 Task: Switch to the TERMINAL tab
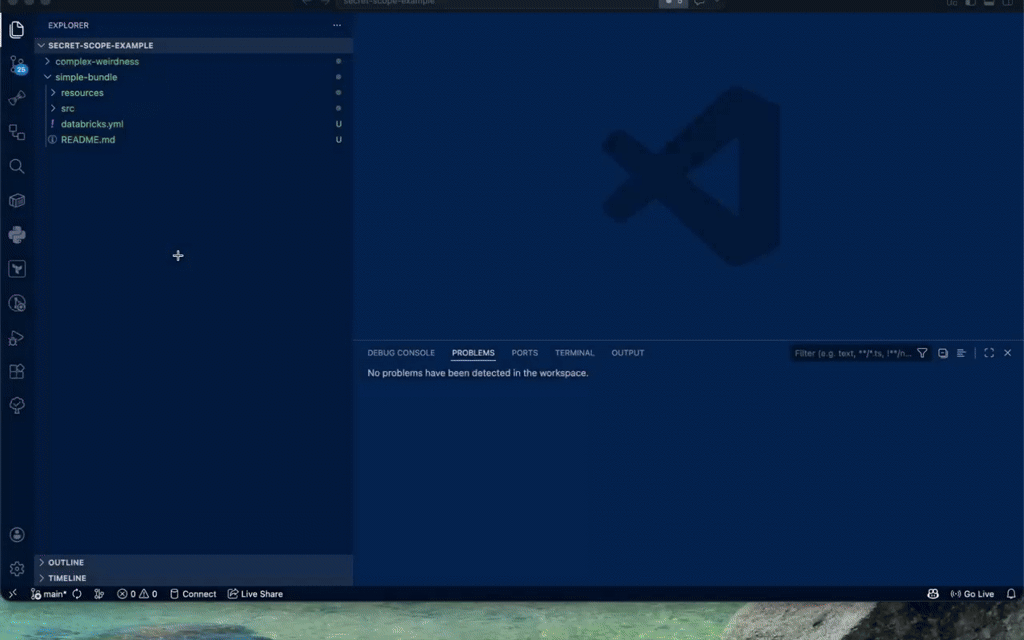tap(575, 353)
